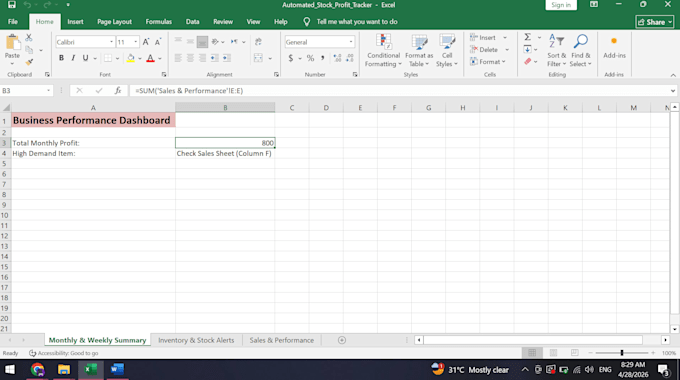Viewport: 680px width, 380px height.
Task: Click the Copy icon
Action: tap(29, 50)
